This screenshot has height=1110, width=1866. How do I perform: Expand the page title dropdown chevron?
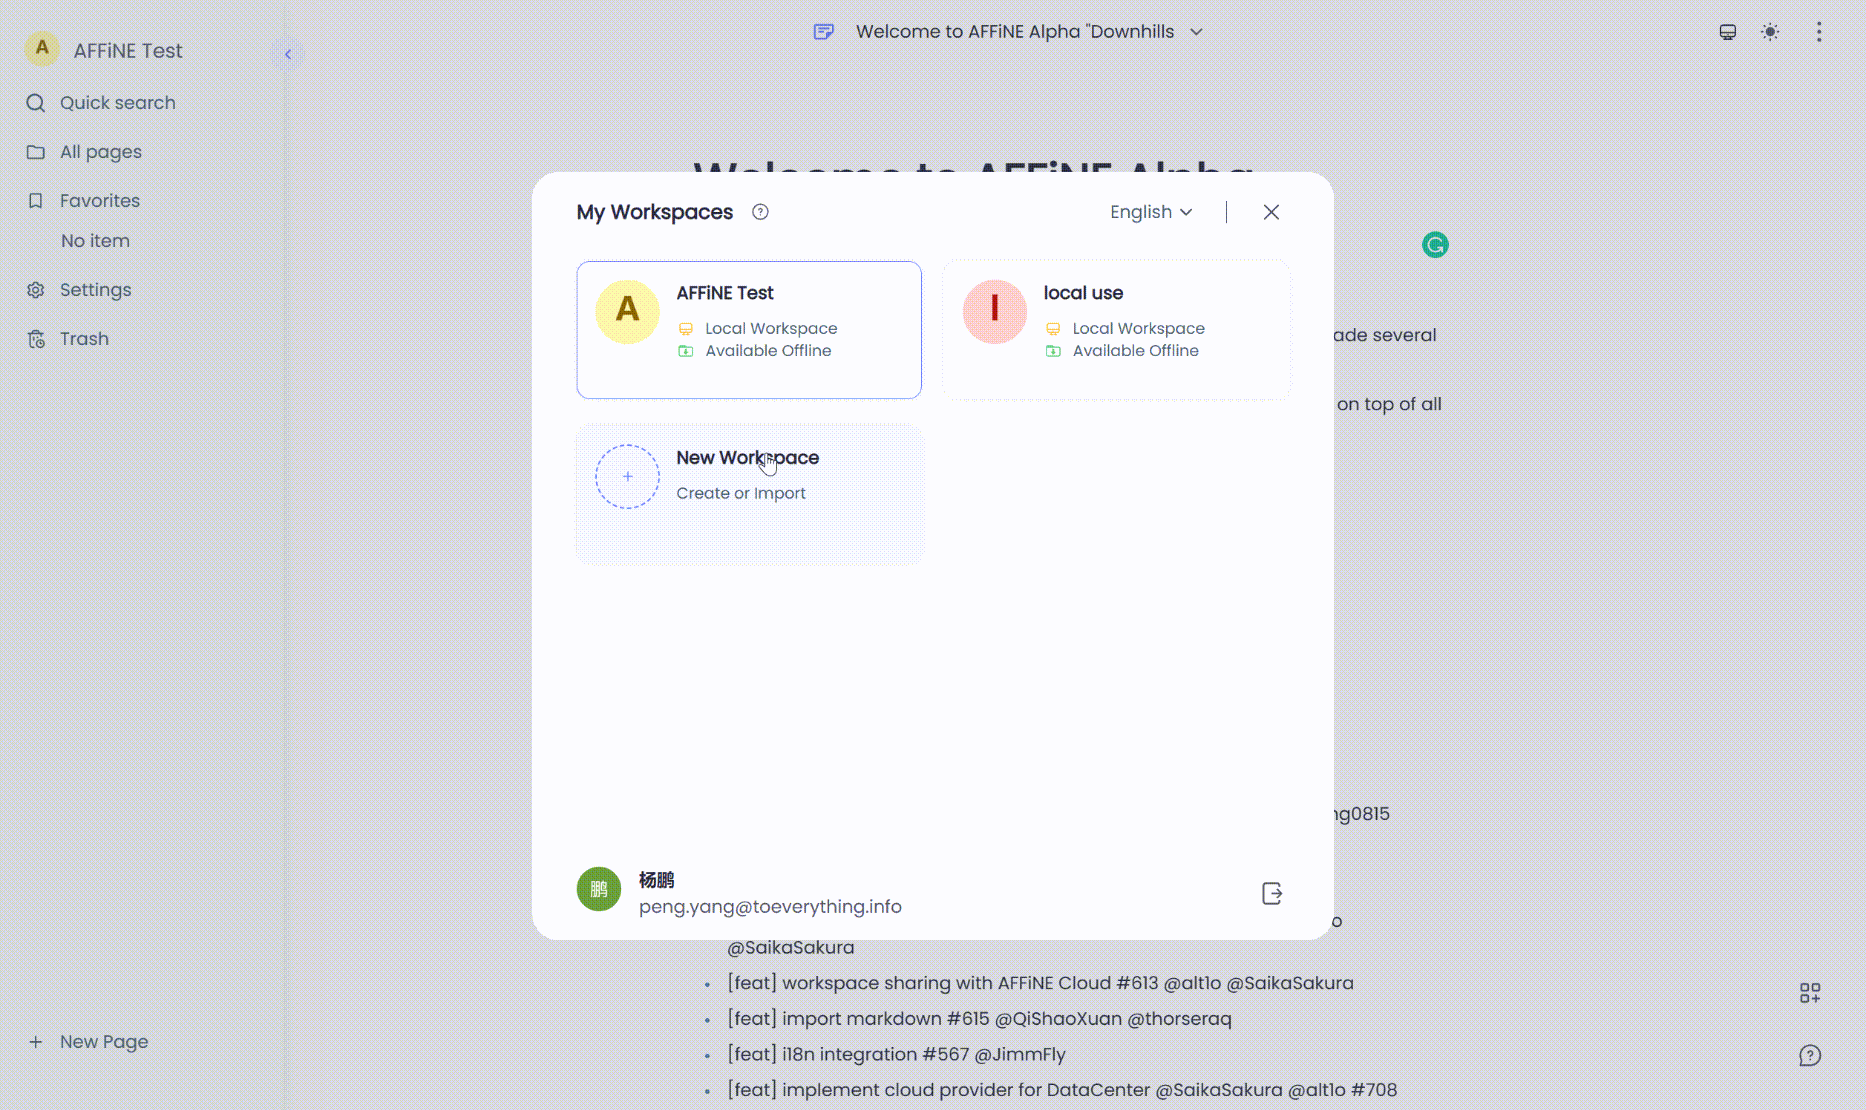coord(1196,32)
